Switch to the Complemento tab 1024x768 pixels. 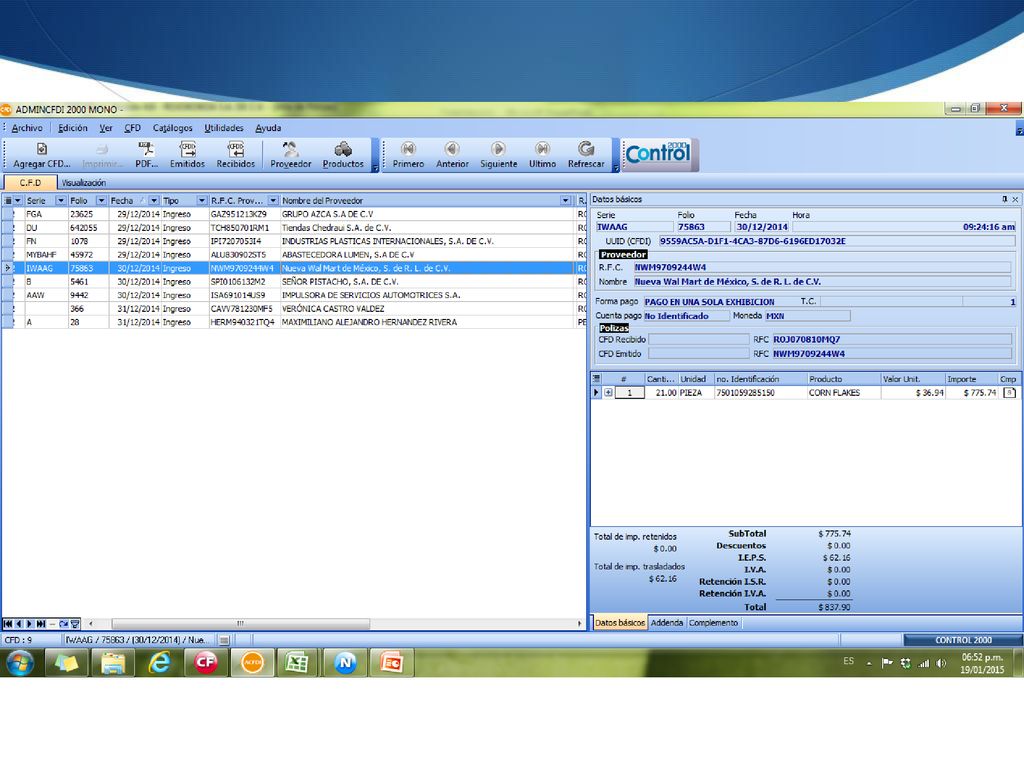[x=713, y=623]
